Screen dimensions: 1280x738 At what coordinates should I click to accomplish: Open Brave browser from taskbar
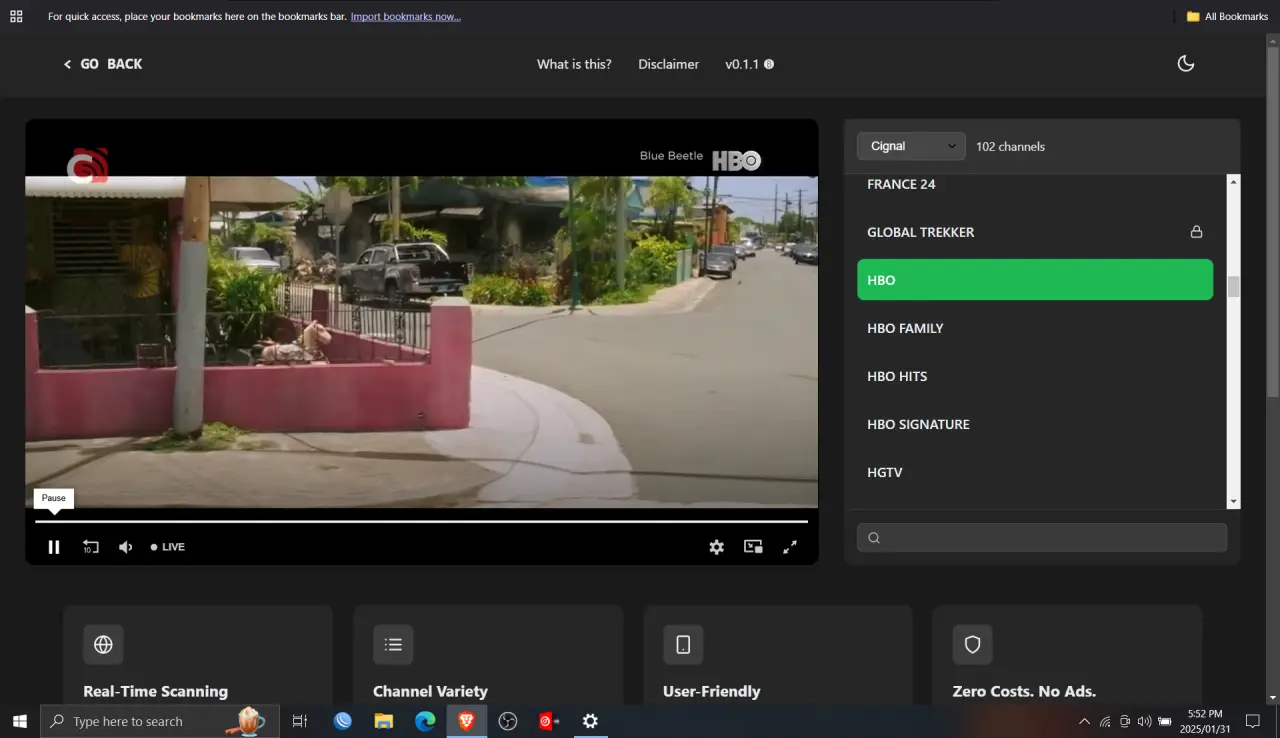click(x=466, y=721)
